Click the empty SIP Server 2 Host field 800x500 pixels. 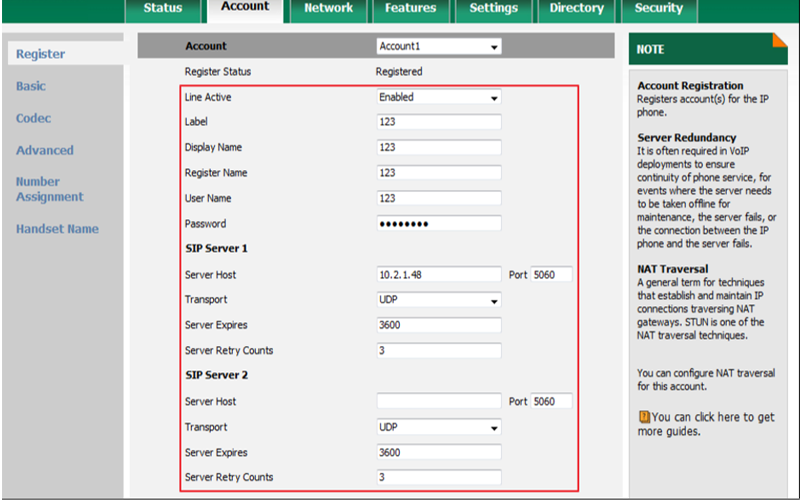click(x=439, y=402)
